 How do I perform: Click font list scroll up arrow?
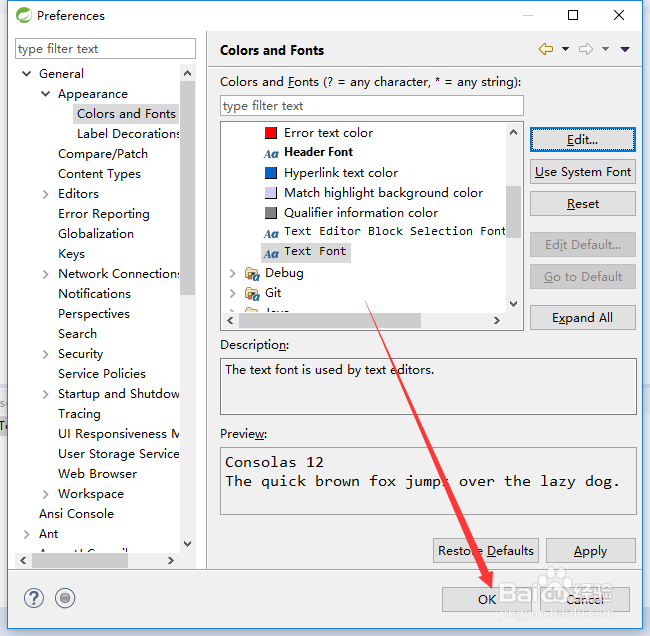click(513, 132)
